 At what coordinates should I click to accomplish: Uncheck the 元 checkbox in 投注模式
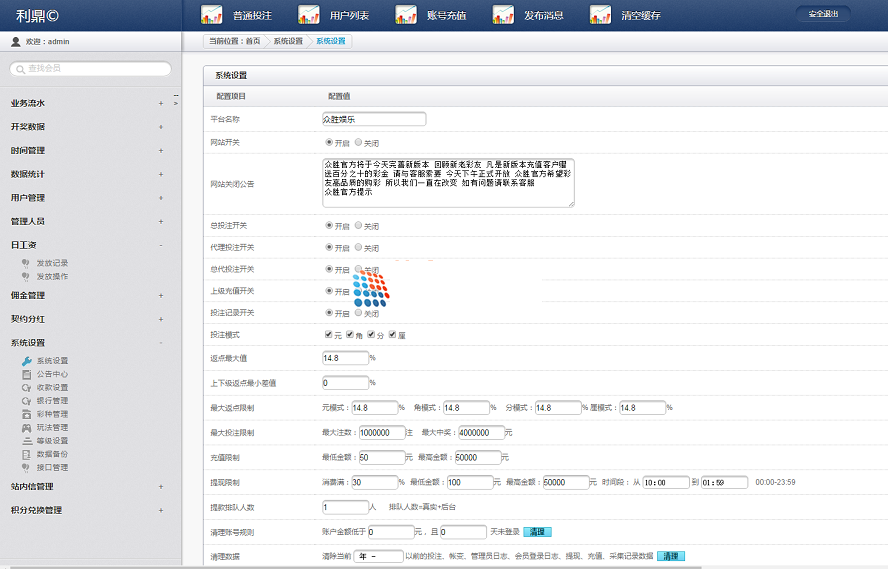click(x=329, y=334)
